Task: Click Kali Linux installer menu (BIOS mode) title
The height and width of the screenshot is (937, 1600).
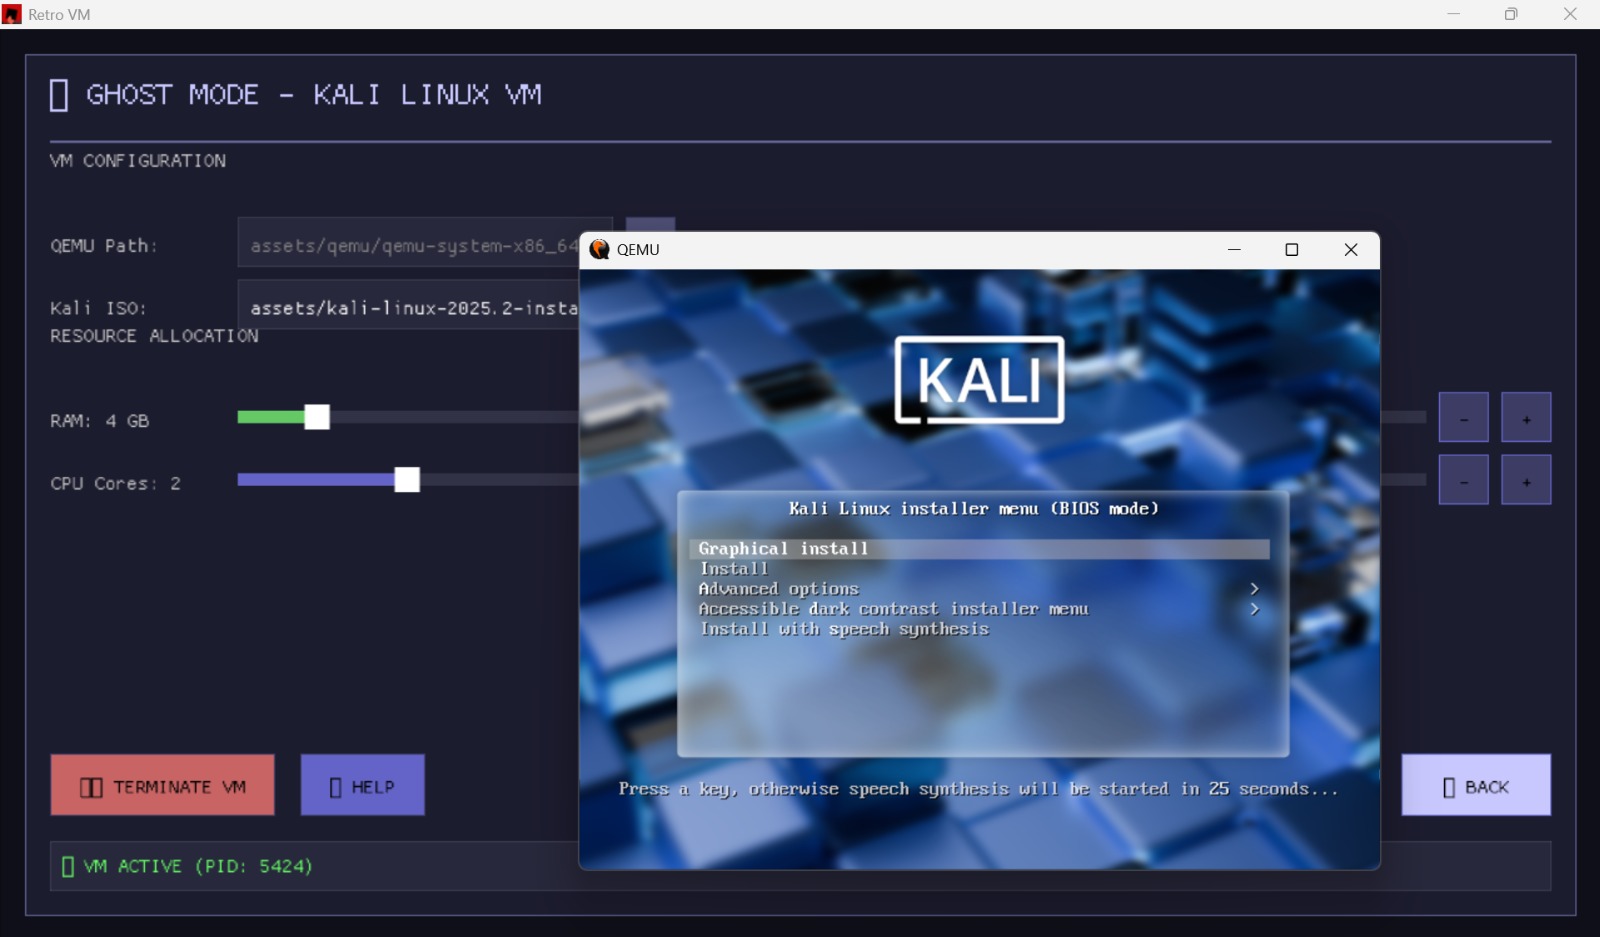Action: click(x=973, y=509)
